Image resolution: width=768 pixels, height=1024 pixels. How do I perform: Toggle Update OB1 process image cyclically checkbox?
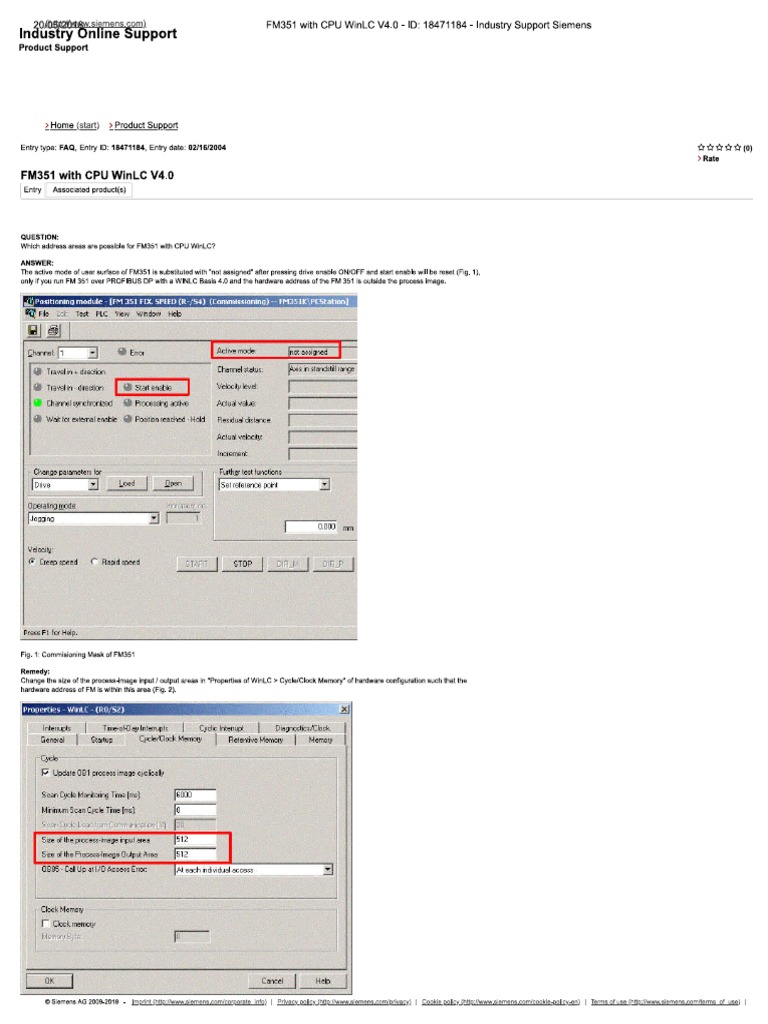(x=46, y=773)
